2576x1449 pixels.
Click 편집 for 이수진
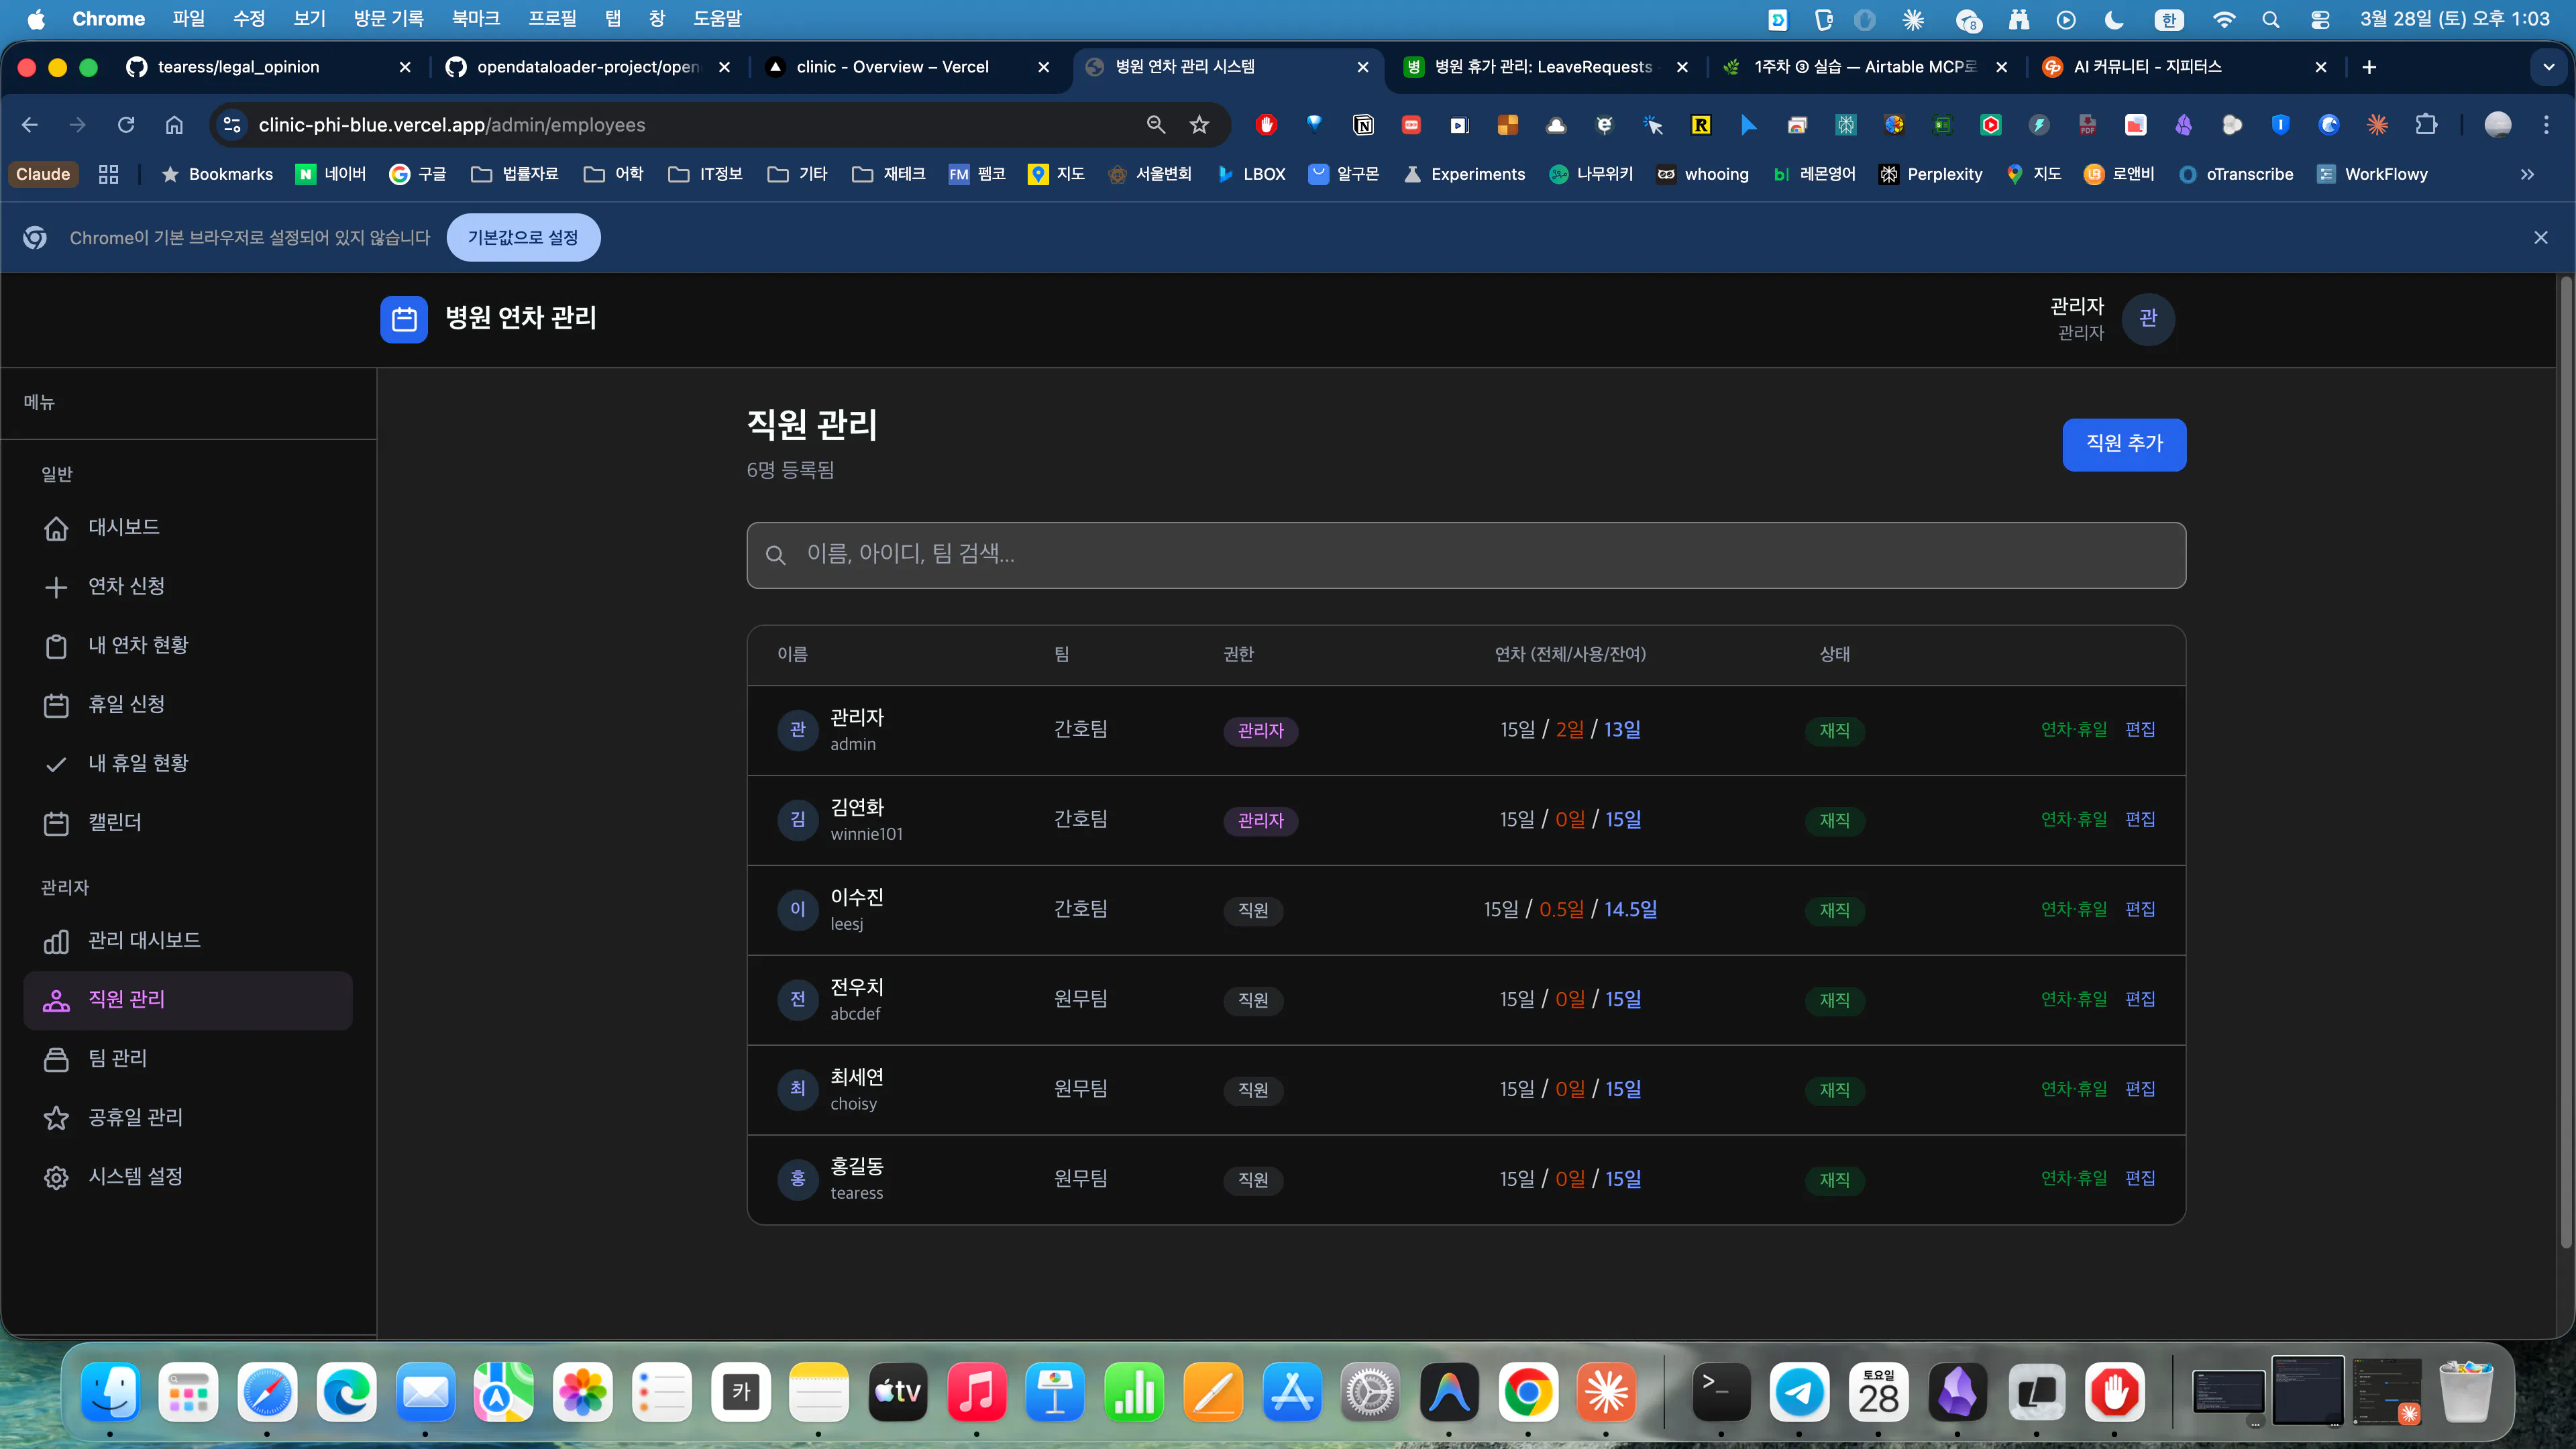(x=2140, y=909)
